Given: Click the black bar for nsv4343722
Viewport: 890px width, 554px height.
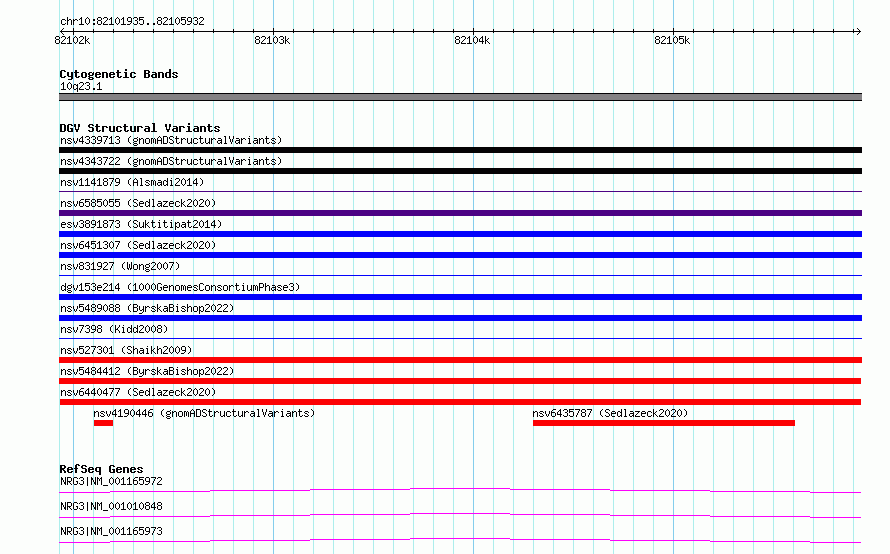Looking at the screenshot, I should (x=460, y=171).
